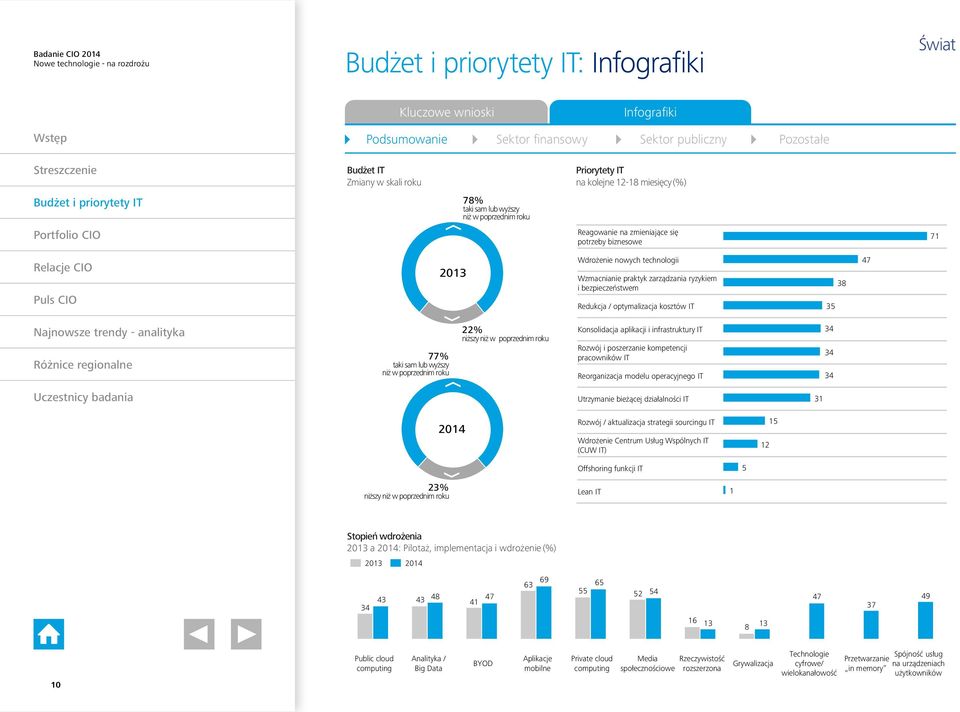Click the Konsolidacja aplikacji i infrastruktury IT label
This screenshot has width=960, height=712.
coord(640,329)
